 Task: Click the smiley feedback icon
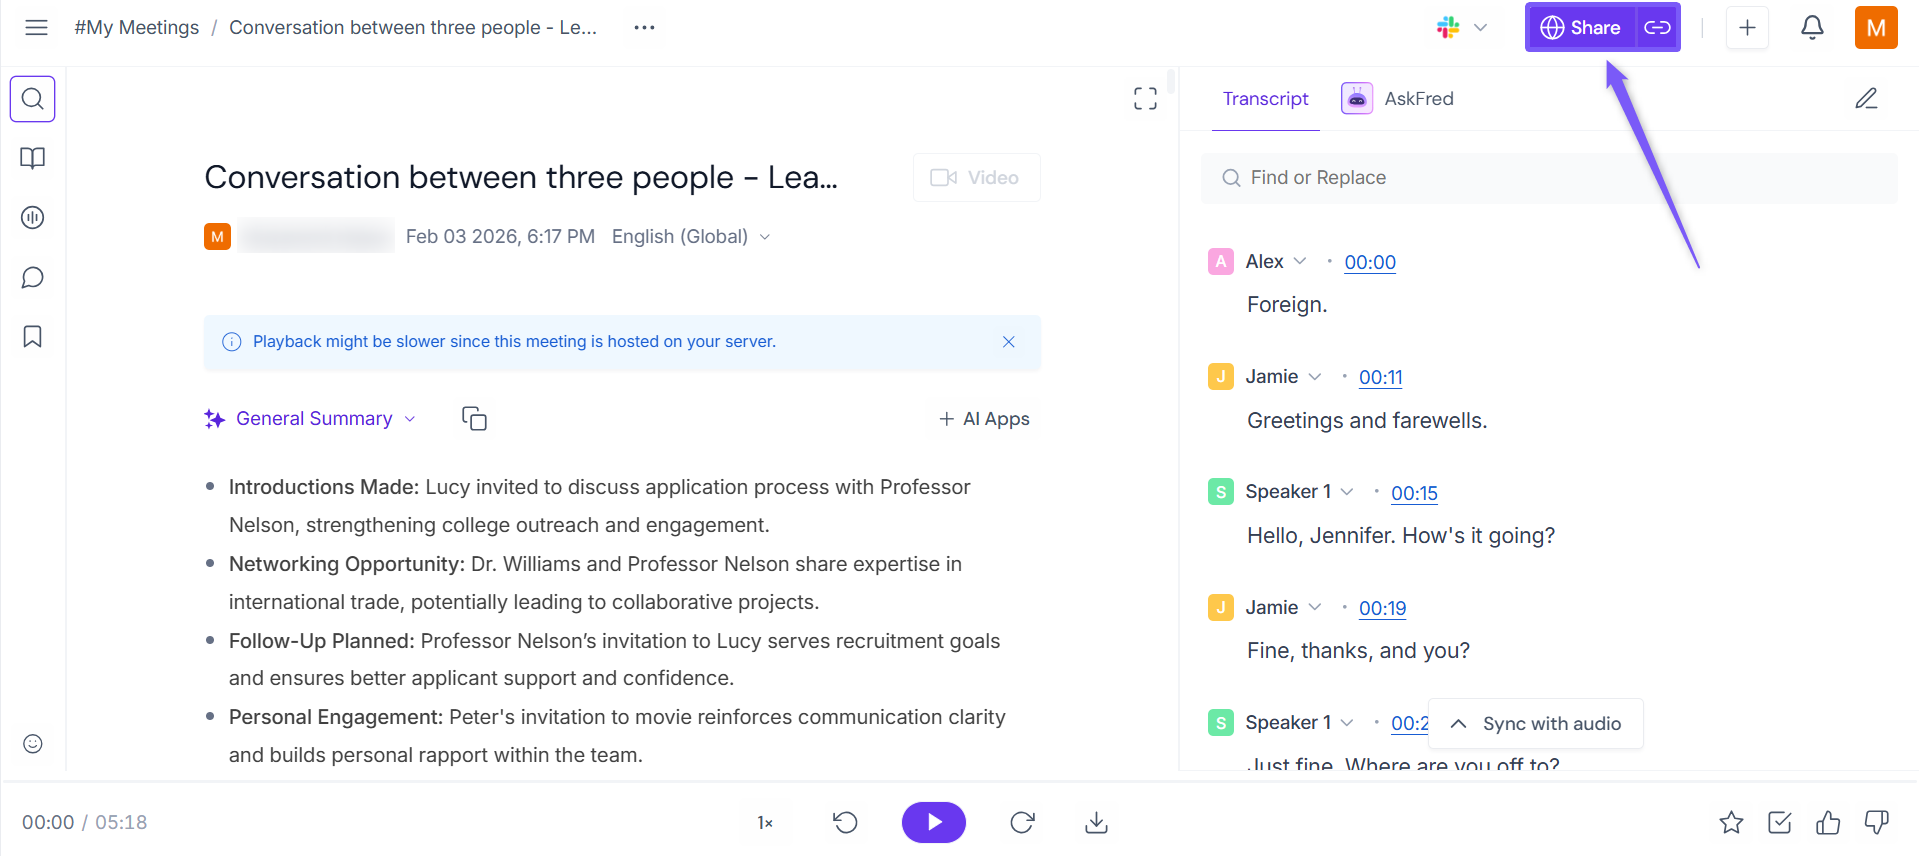click(32, 743)
